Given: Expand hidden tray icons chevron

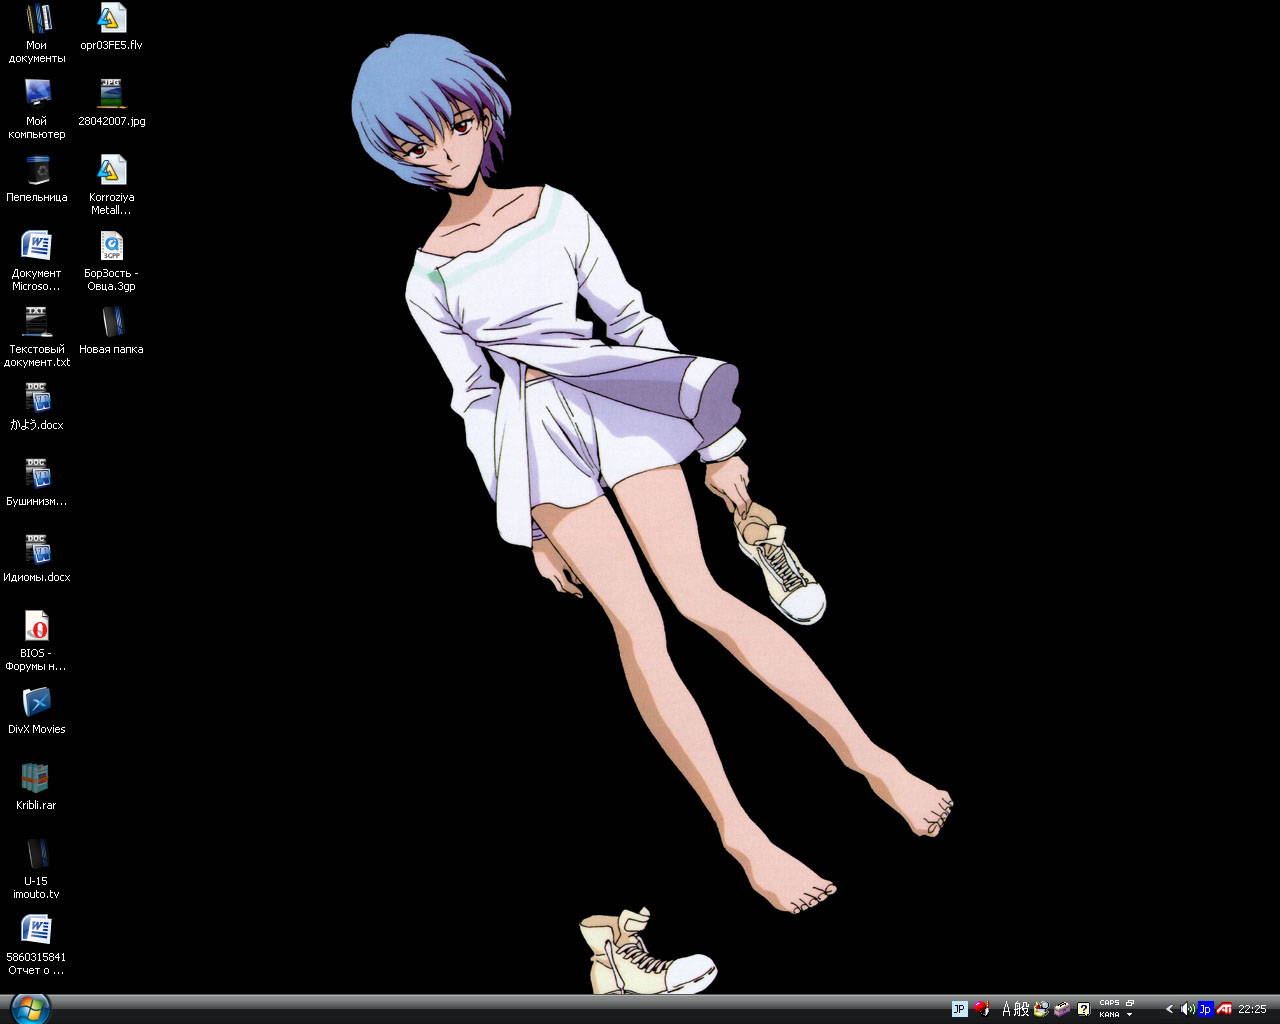Looking at the screenshot, I should click(1169, 1009).
